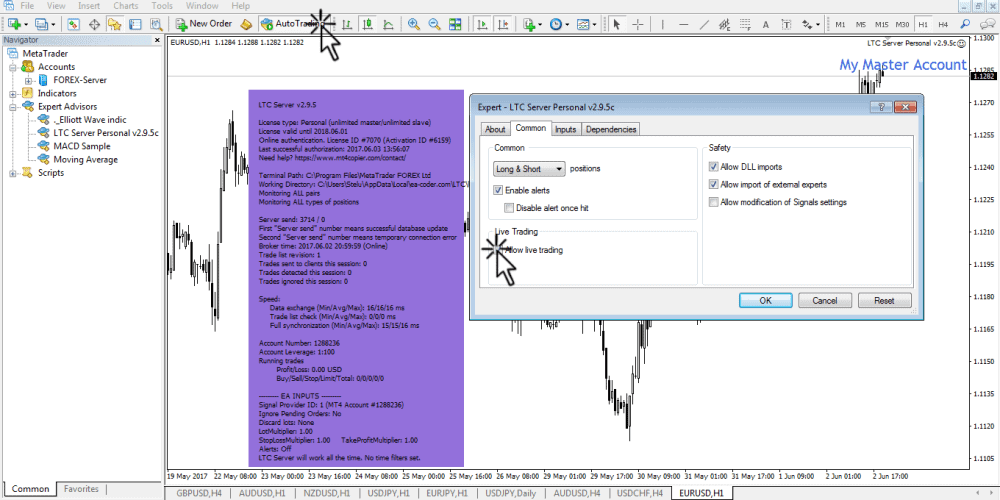Image resolution: width=1000 pixels, height=500 pixels.
Task: Open a new chart from the toolbar
Action: pyautogui.click(x=14, y=24)
